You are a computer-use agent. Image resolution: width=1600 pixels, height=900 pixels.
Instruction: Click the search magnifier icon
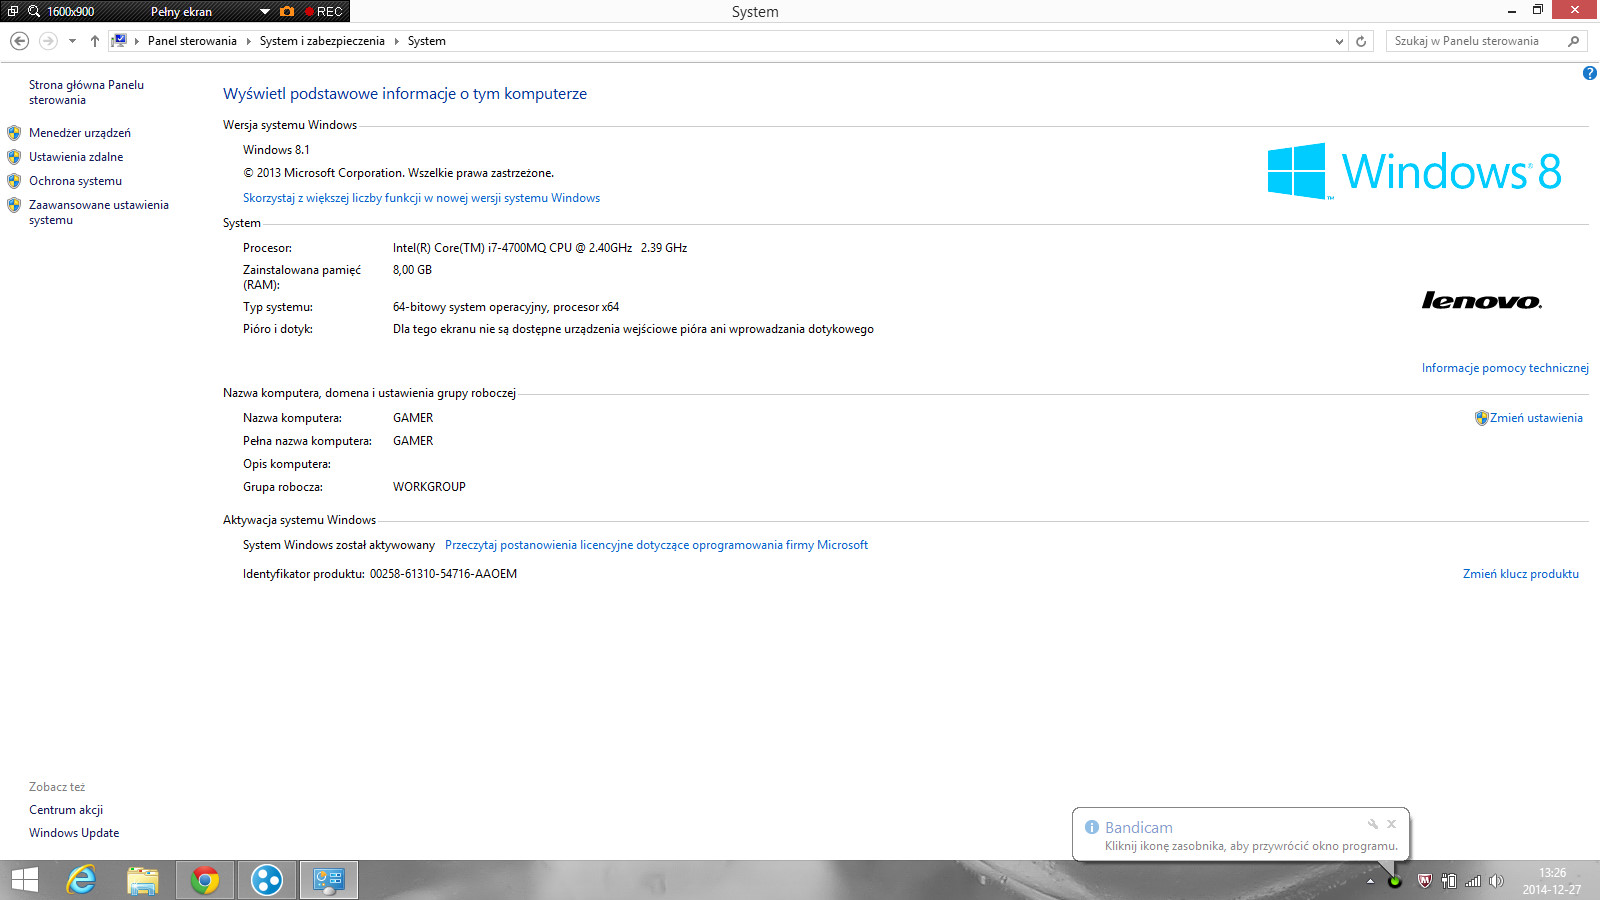pos(1573,41)
